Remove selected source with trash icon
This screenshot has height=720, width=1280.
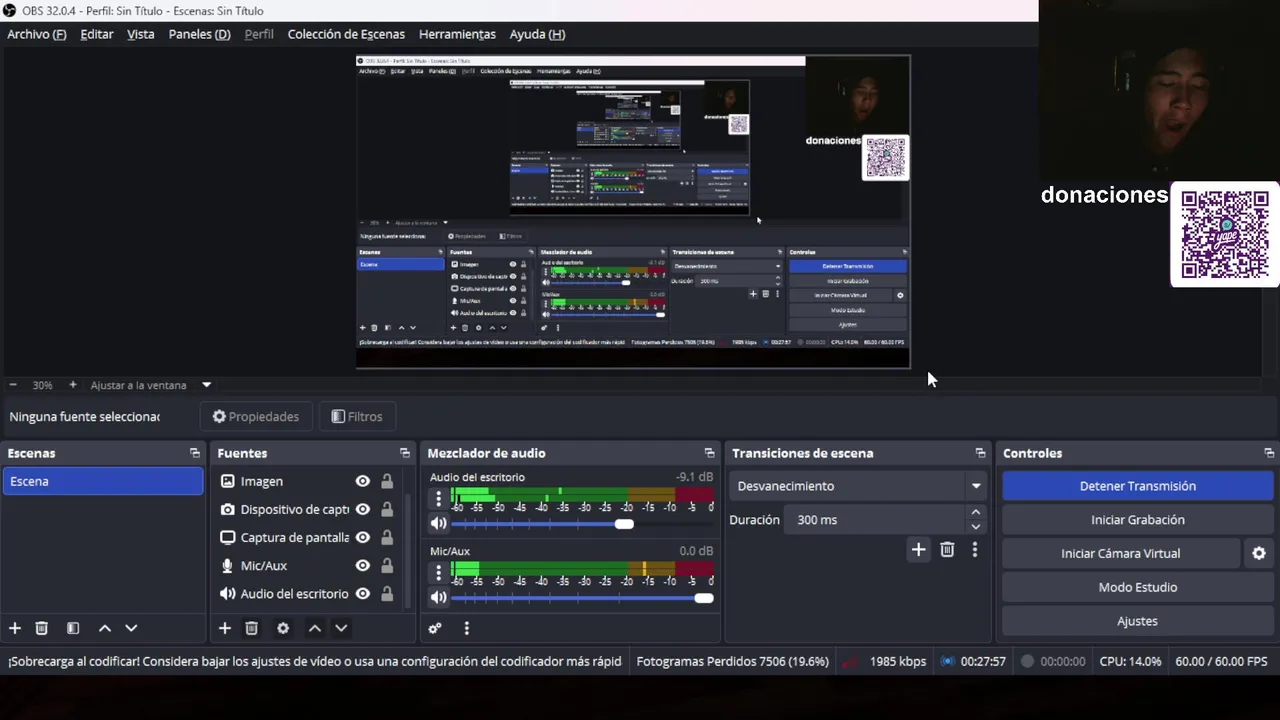point(252,628)
